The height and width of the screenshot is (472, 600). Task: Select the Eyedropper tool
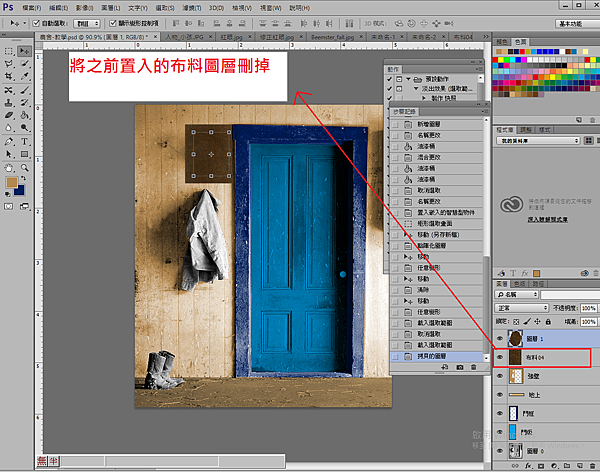pos(24,76)
